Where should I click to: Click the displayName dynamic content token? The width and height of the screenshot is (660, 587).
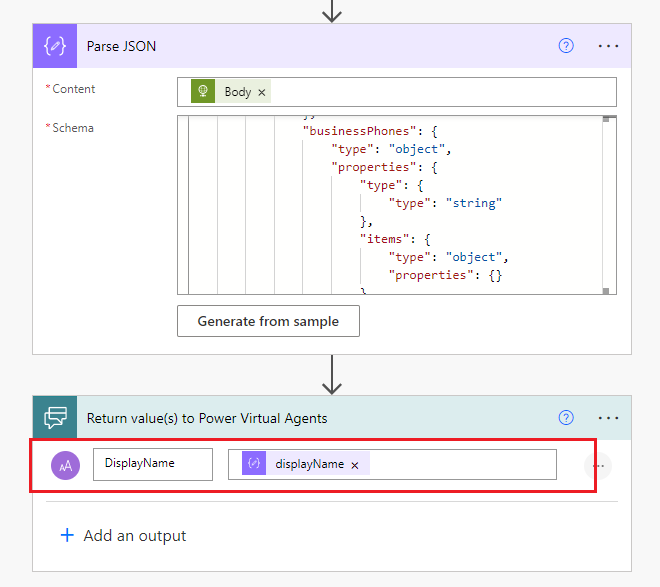coord(308,464)
